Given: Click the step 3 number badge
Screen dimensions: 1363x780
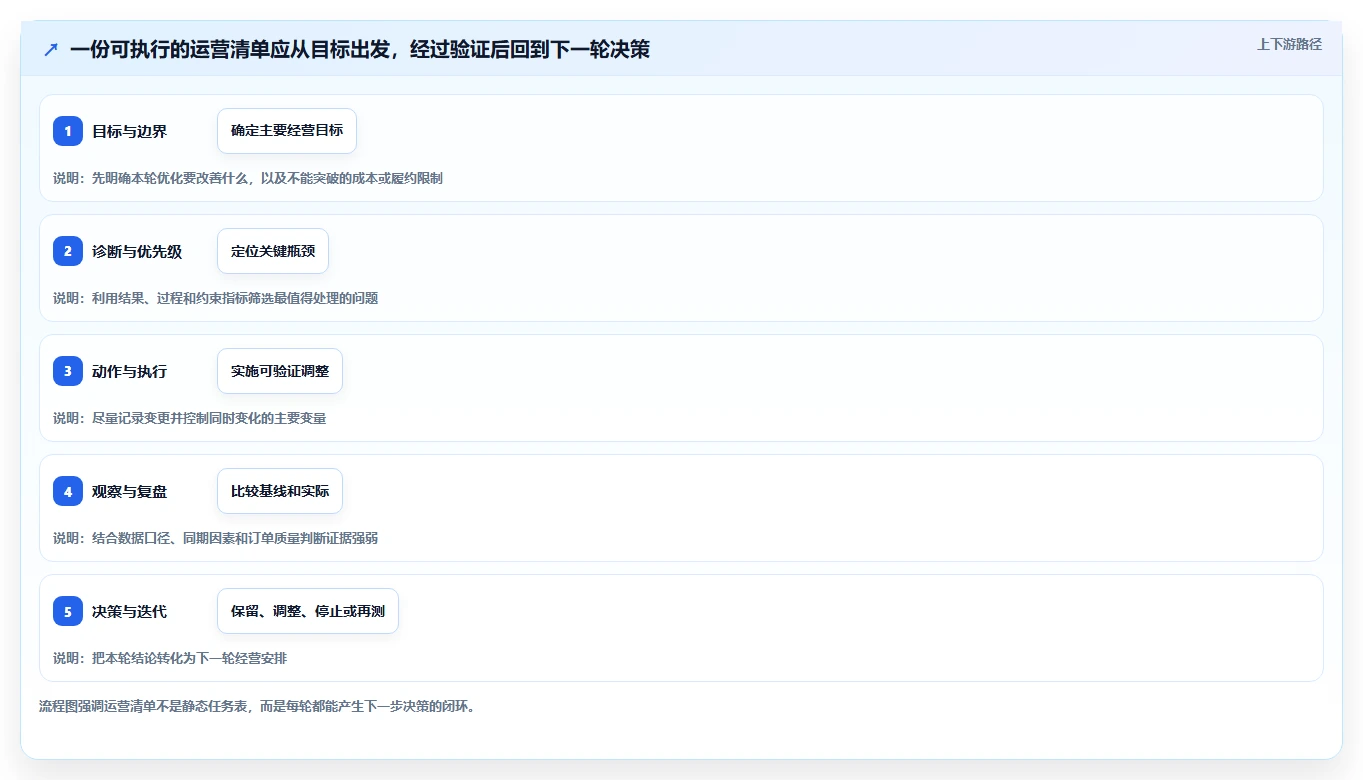Looking at the screenshot, I should click(68, 371).
